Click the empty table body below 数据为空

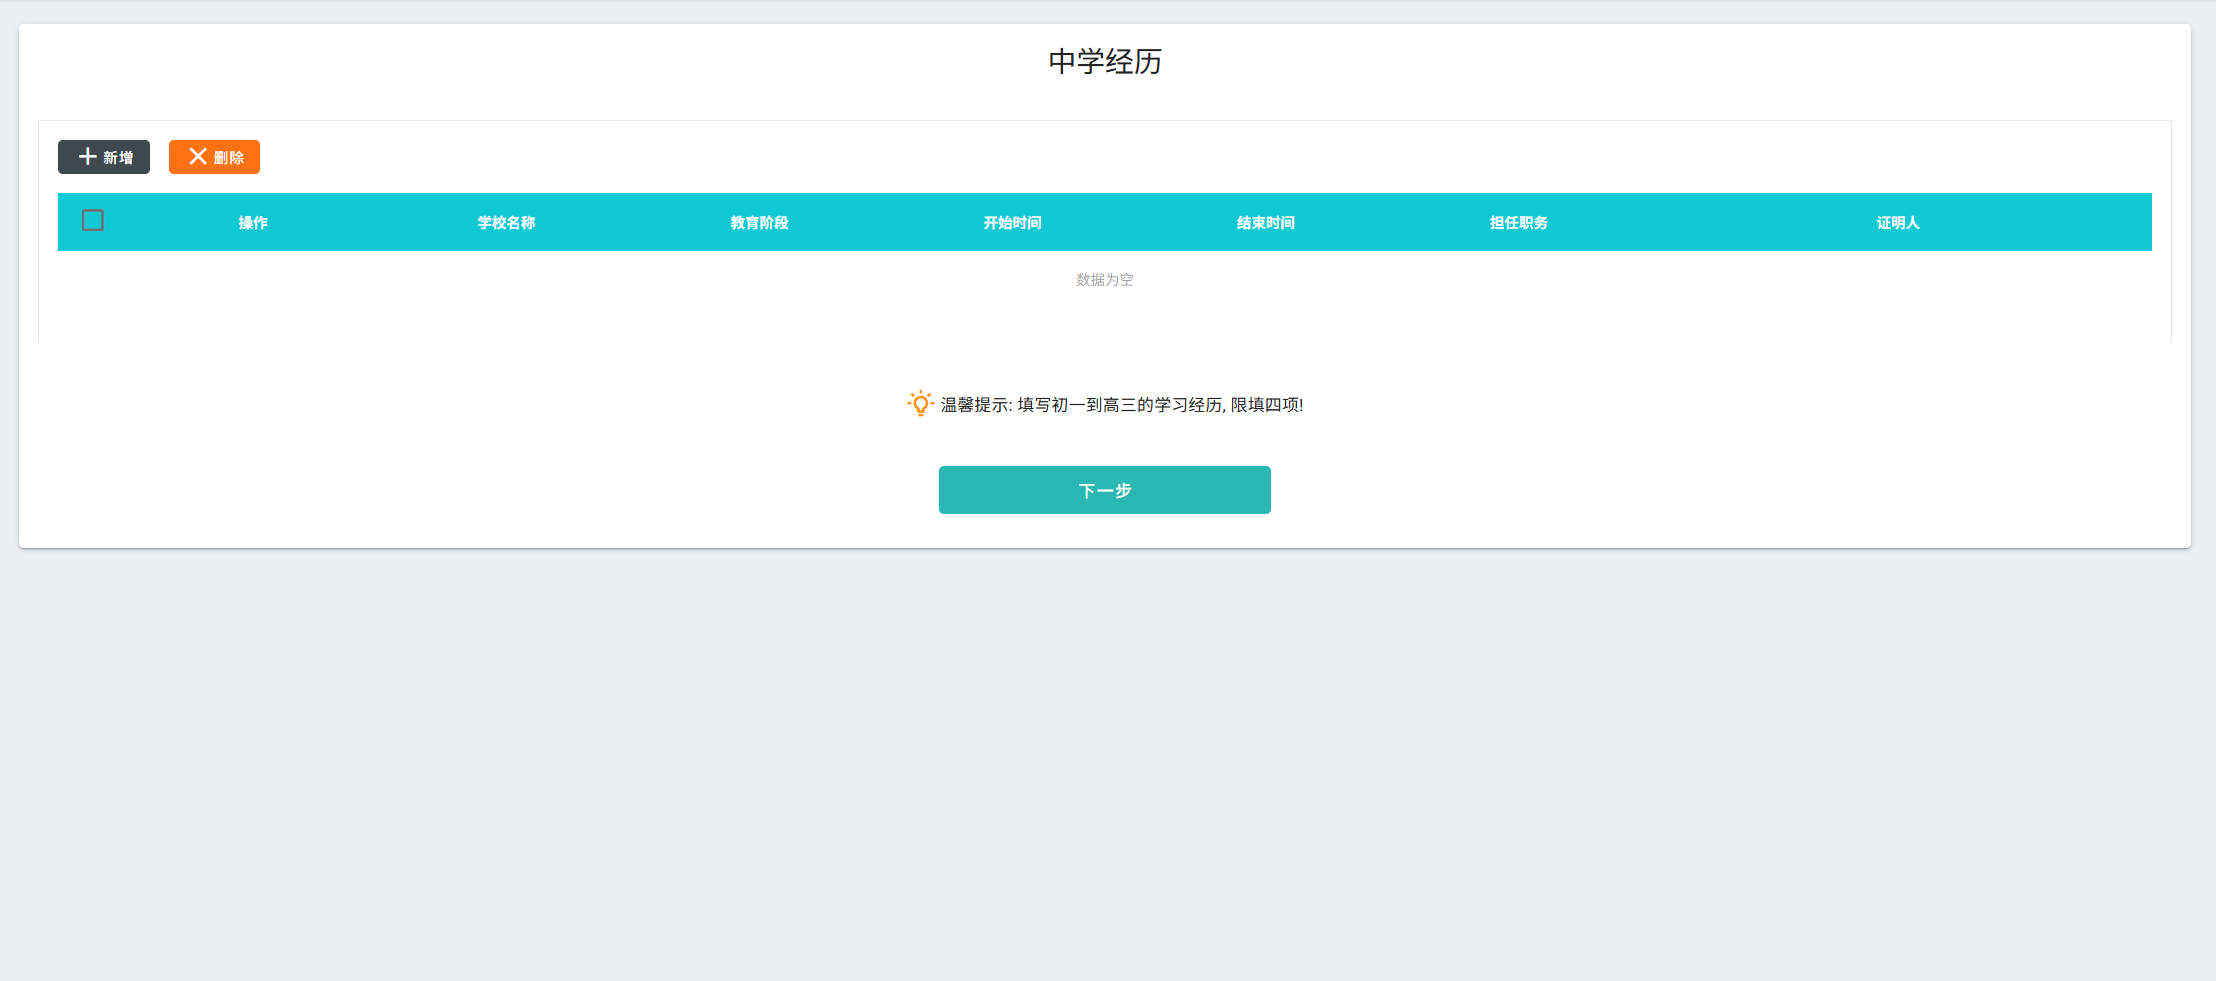point(1104,320)
